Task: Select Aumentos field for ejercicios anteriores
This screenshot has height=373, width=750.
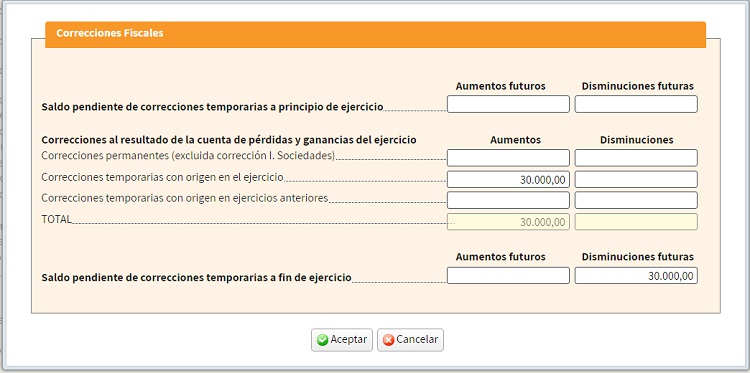Action: click(x=508, y=200)
